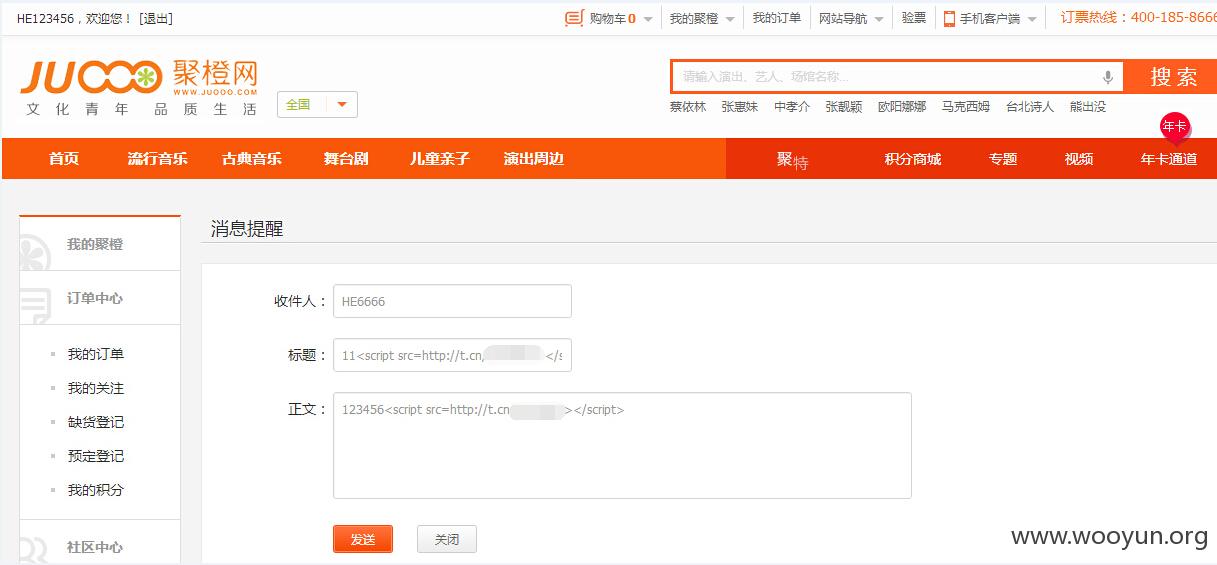Click the 正文 message body textarea
Image resolution: width=1217 pixels, height=565 pixels.
pos(622,445)
